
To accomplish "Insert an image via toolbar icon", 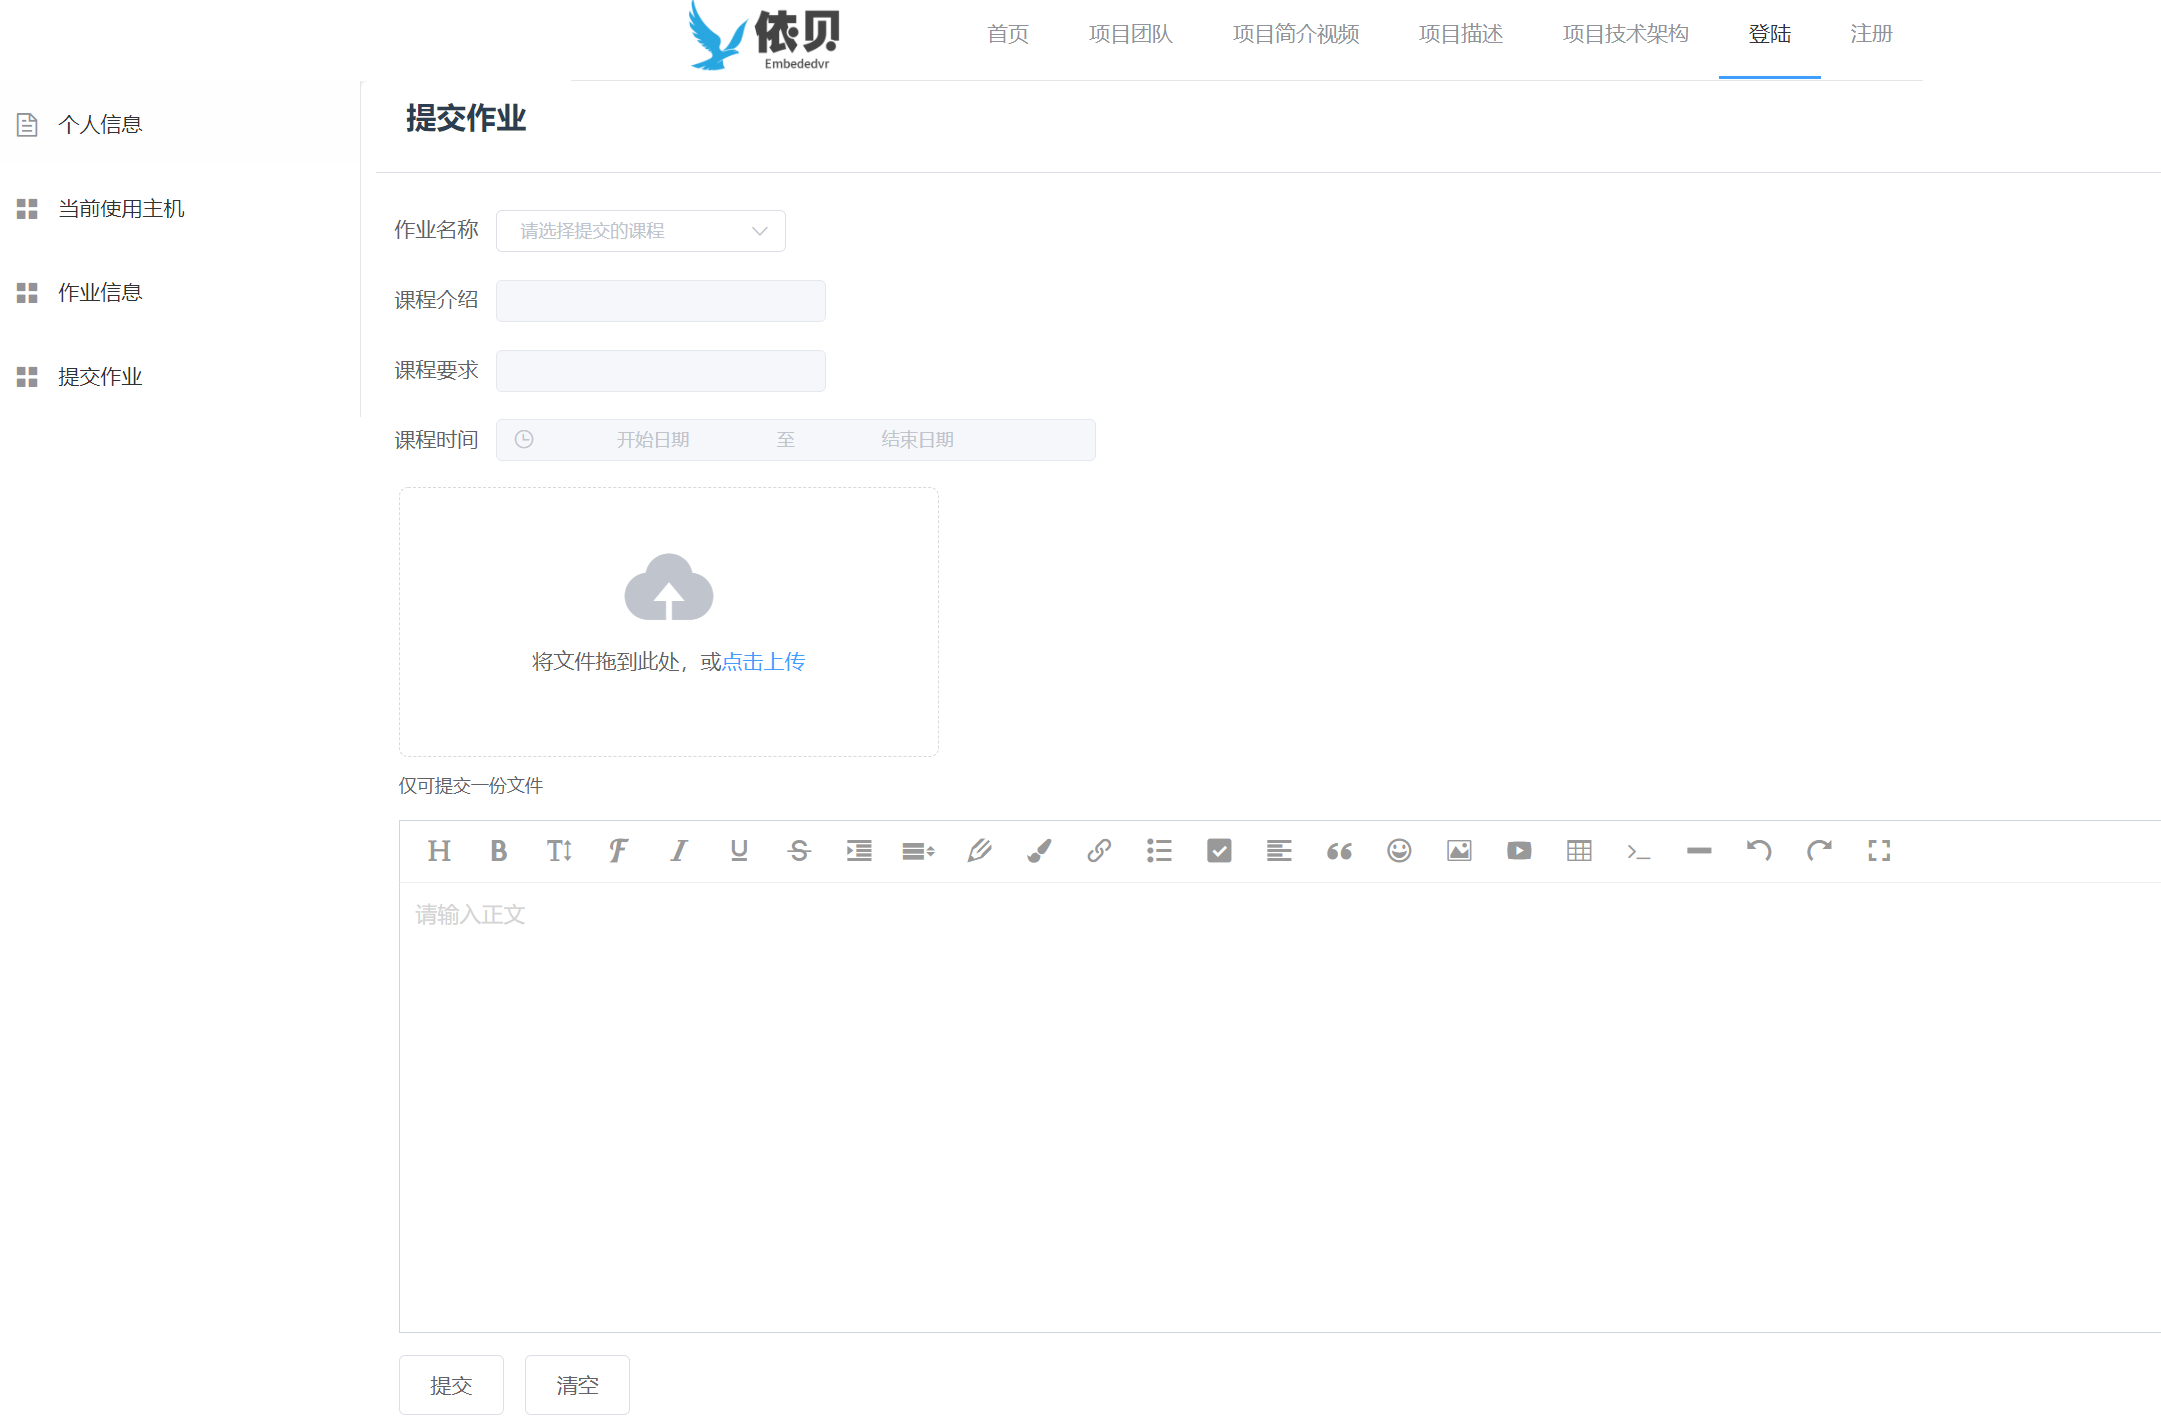I will [1459, 851].
